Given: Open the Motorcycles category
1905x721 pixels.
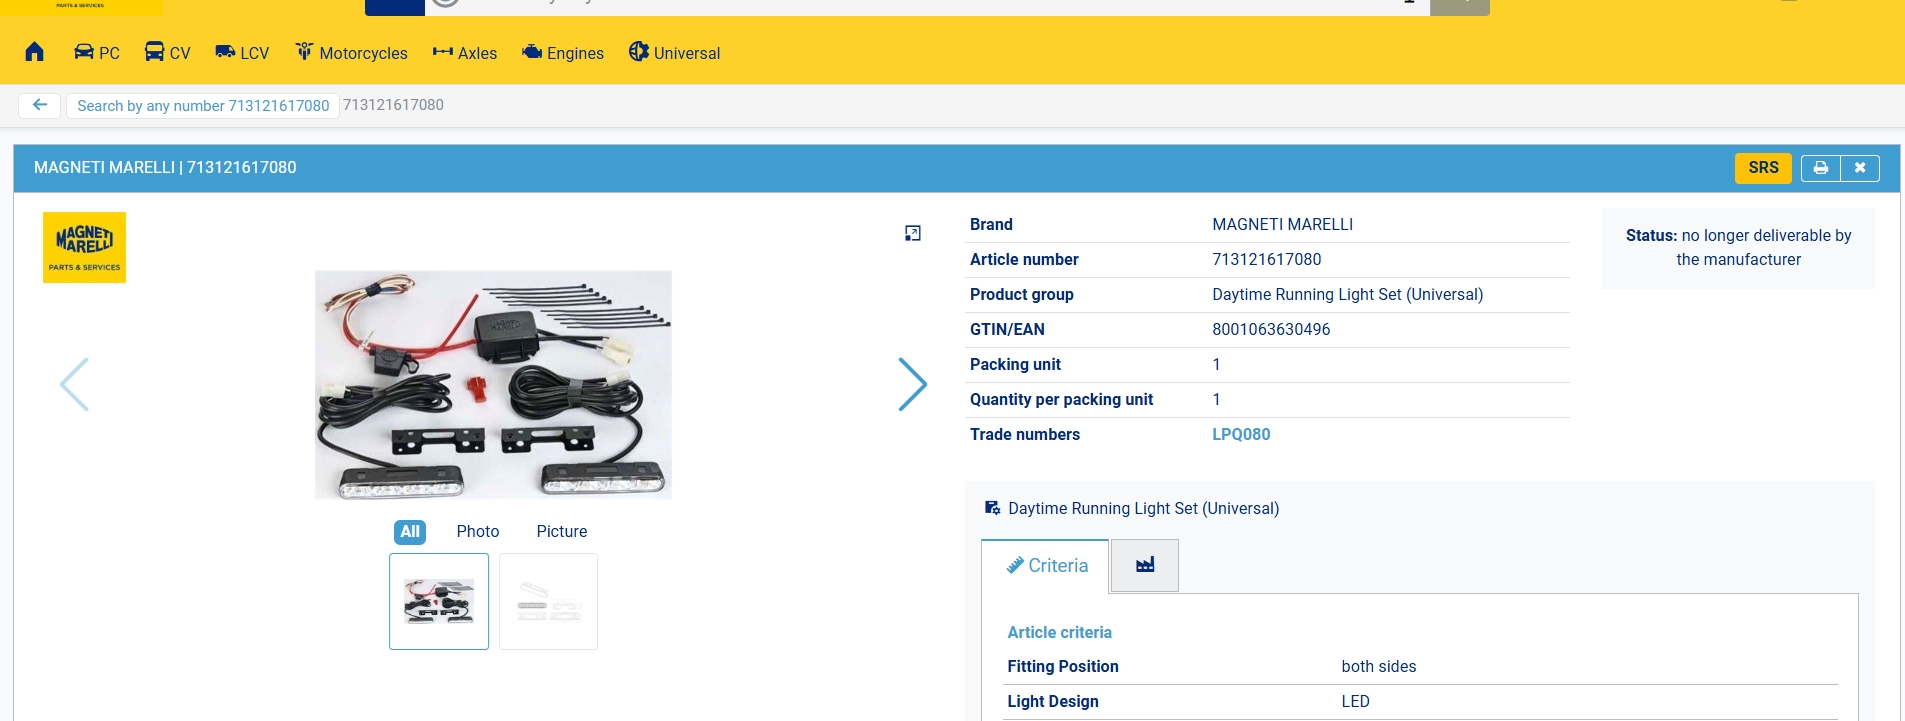Looking at the screenshot, I should click(x=351, y=53).
